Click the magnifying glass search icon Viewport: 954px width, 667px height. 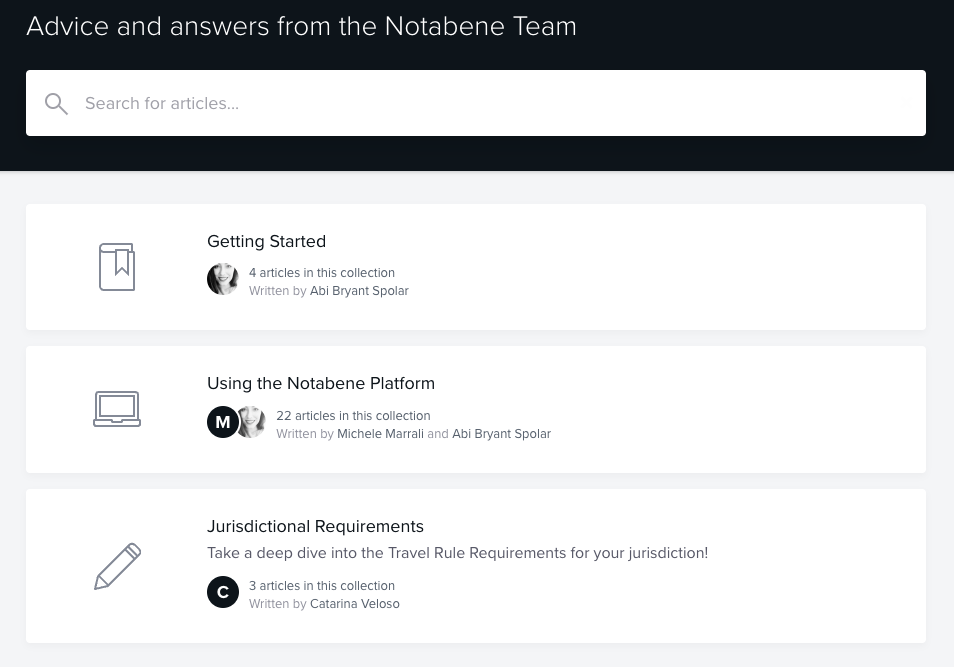(57, 104)
